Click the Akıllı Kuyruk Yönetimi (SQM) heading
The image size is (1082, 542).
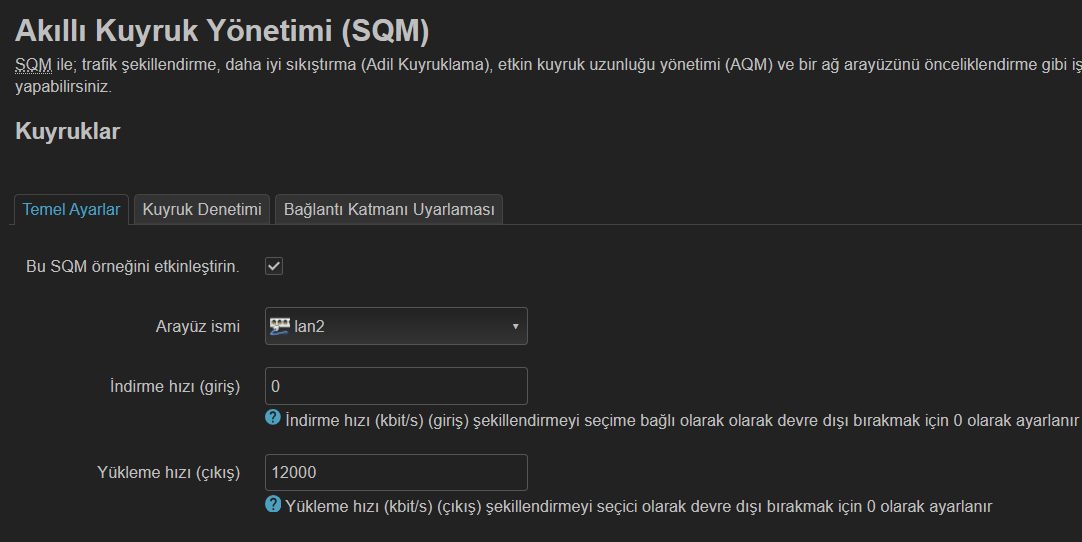222,30
